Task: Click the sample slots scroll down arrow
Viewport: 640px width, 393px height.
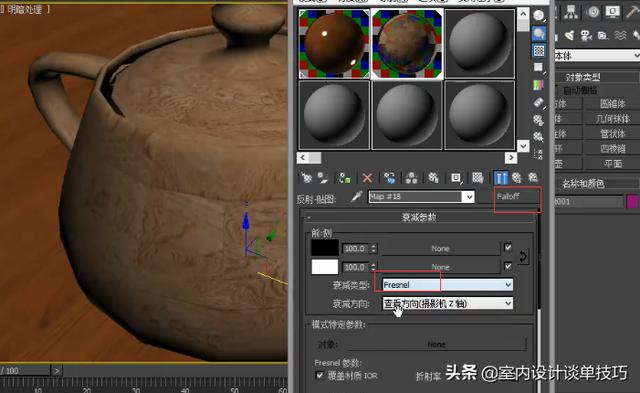Action: tap(523, 146)
